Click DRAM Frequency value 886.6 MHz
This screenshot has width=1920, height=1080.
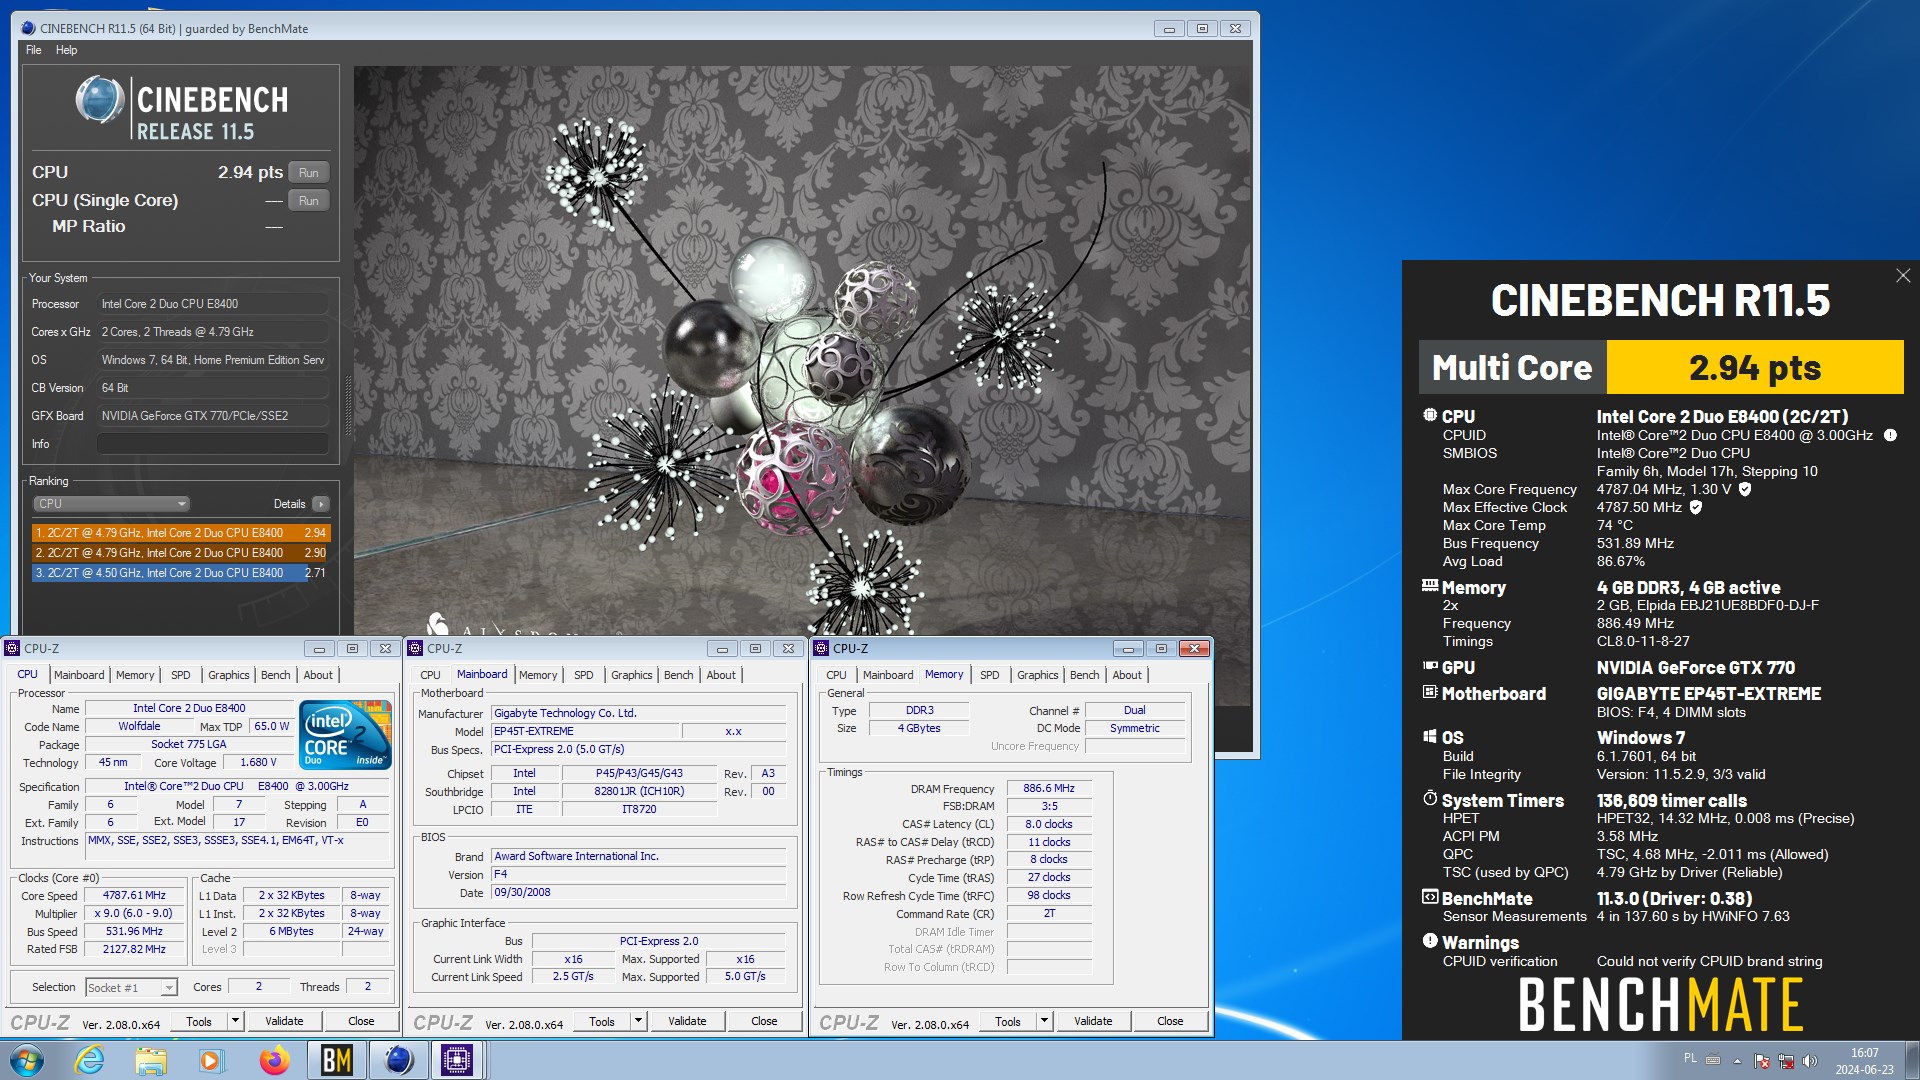1049,789
